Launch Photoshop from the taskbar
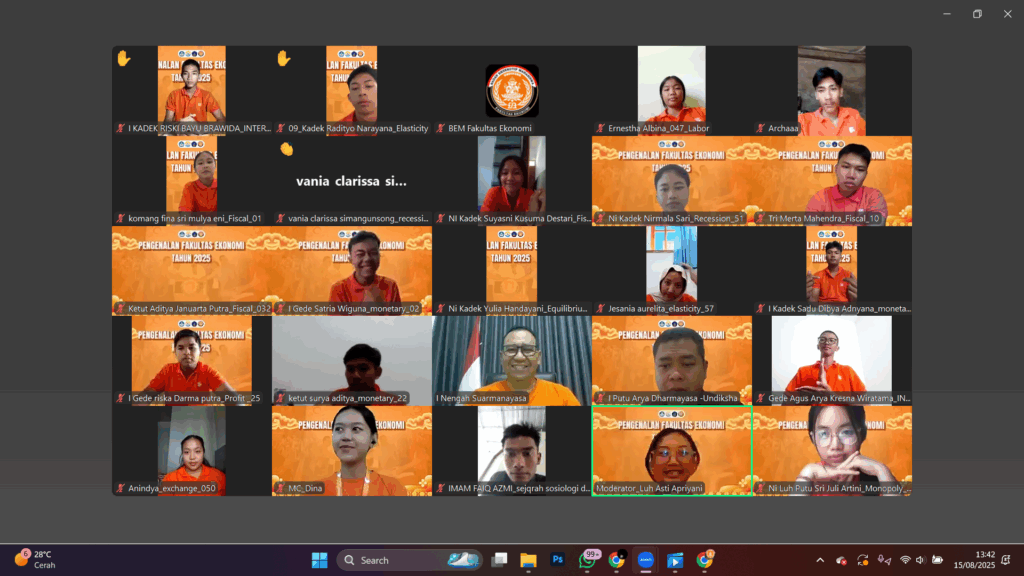 click(x=558, y=560)
